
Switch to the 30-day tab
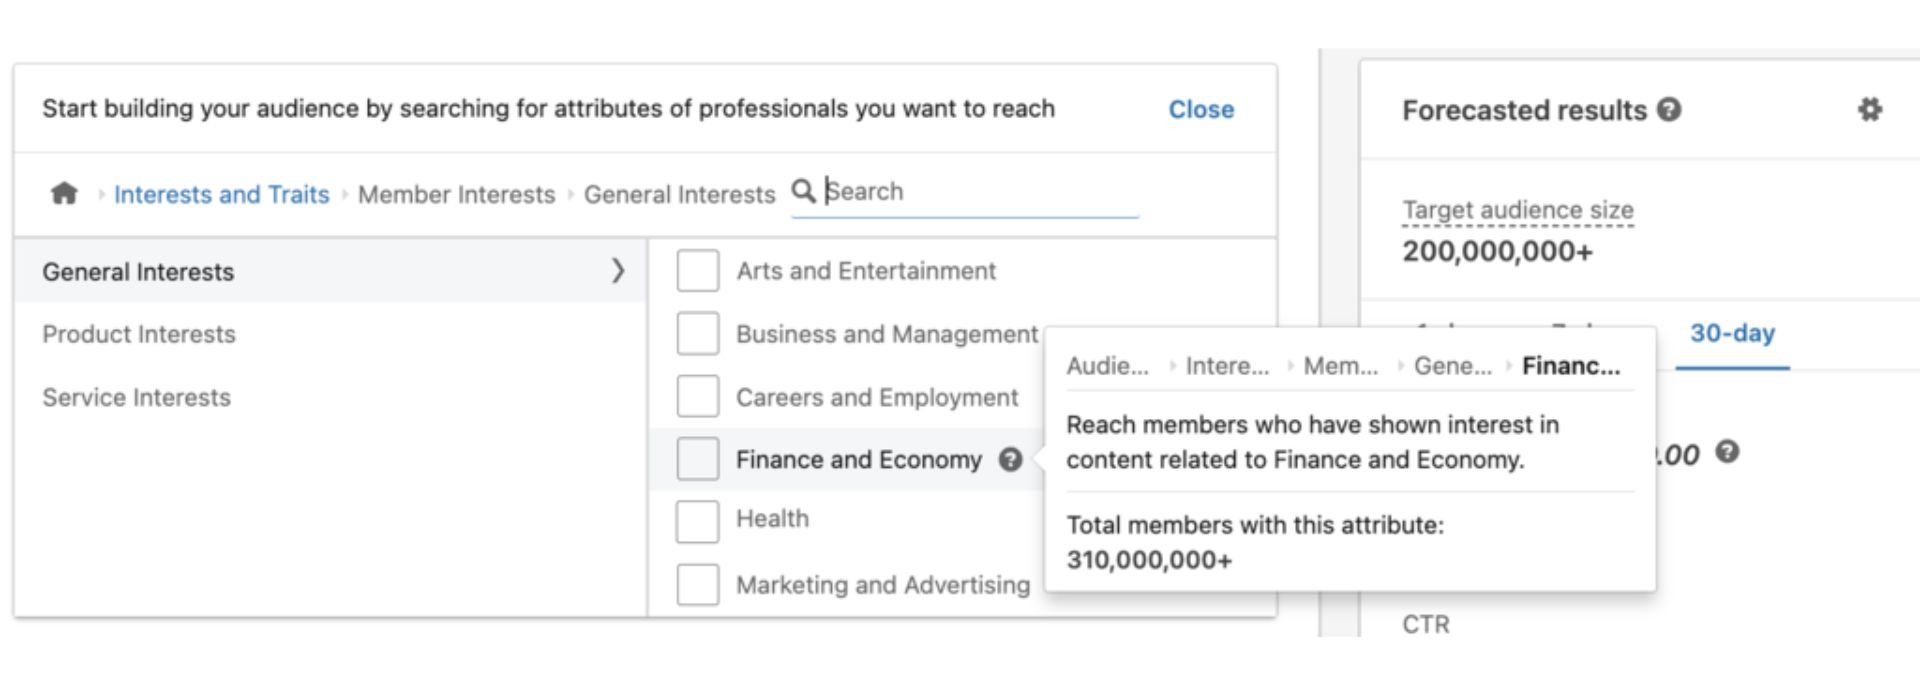point(1731,335)
